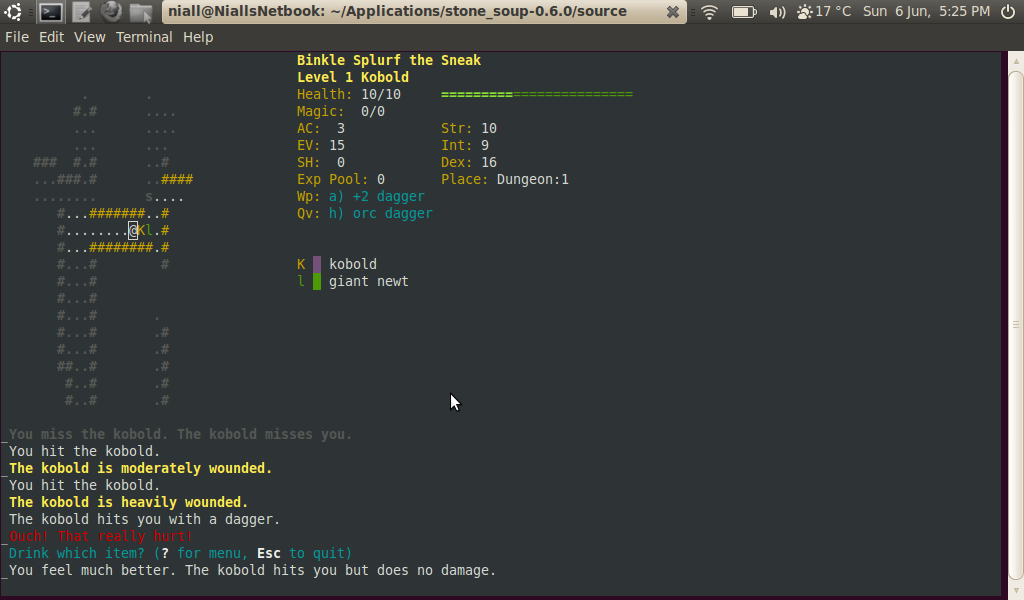Open the View menu
Image resolution: width=1024 pixels, height=600 pixels.
89,37
